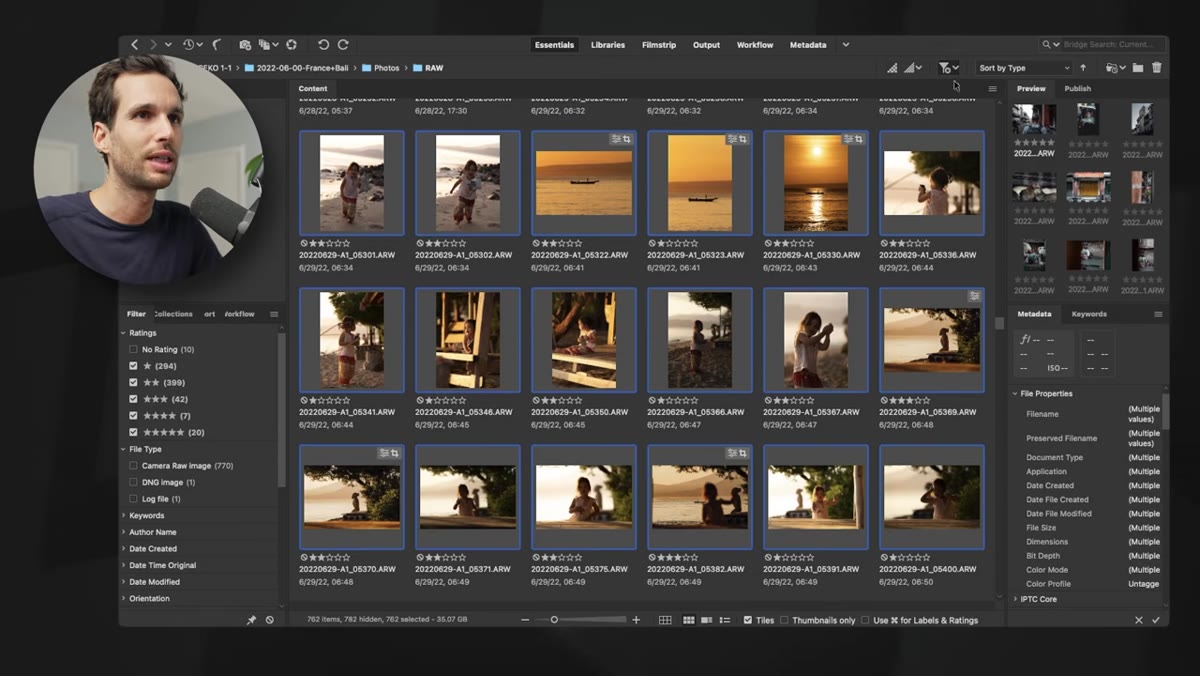Check the Log file type filter

click(x=133, y=499)
